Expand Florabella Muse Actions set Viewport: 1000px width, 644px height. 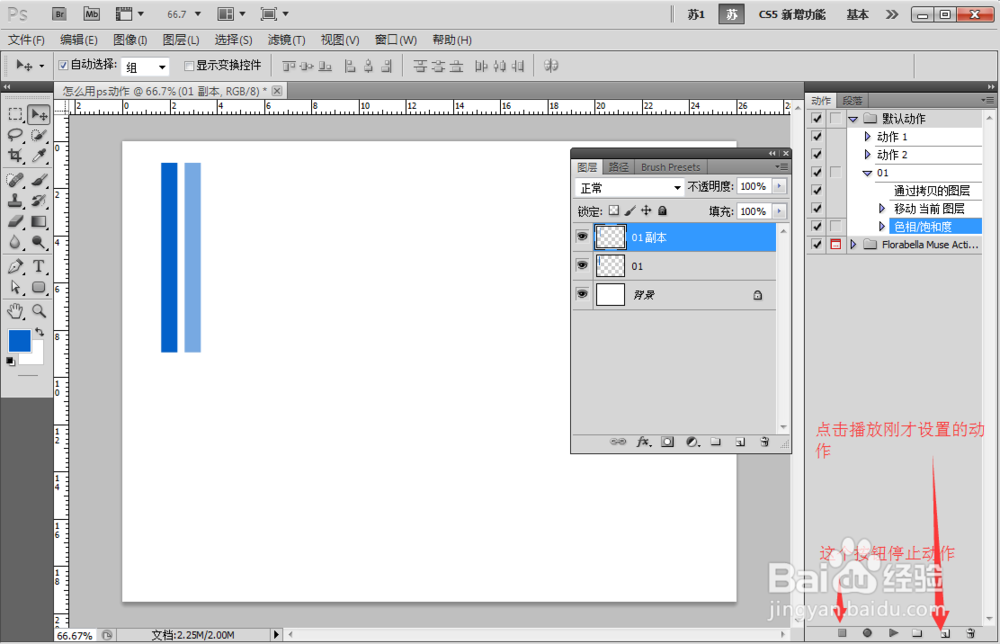[853, 244]
